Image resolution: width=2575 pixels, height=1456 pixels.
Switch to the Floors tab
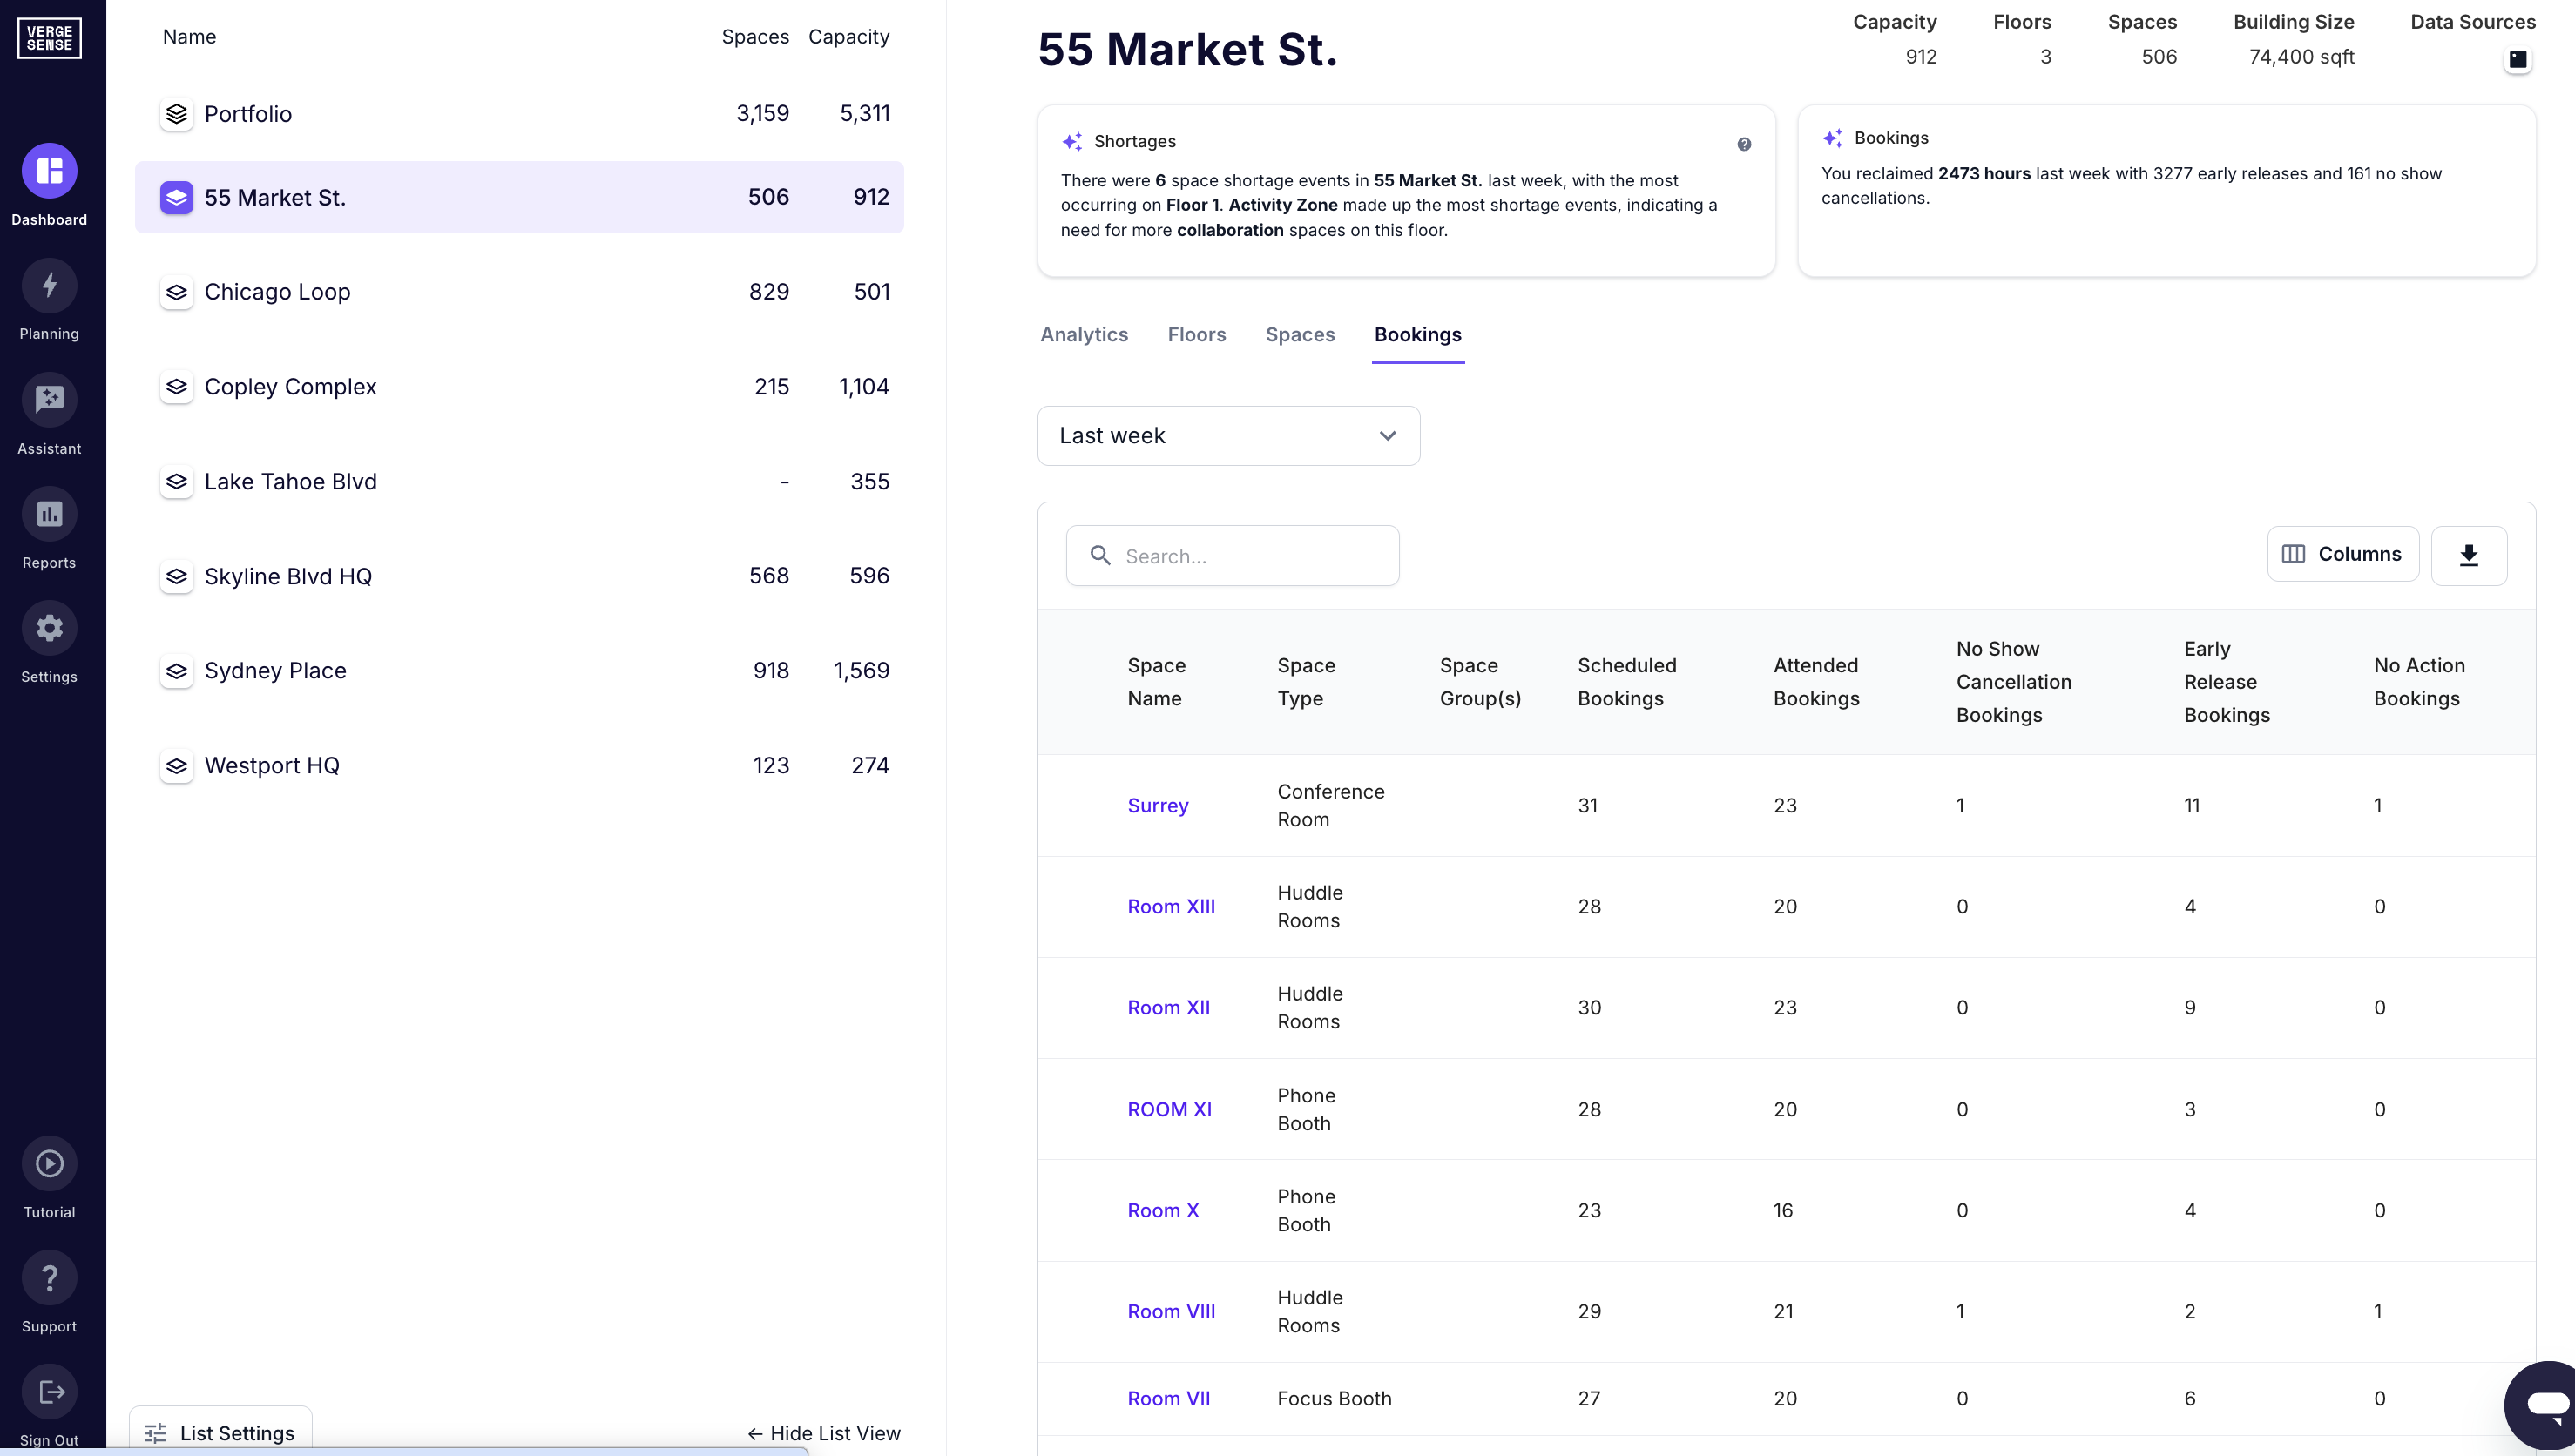[x=1196, y=335]
